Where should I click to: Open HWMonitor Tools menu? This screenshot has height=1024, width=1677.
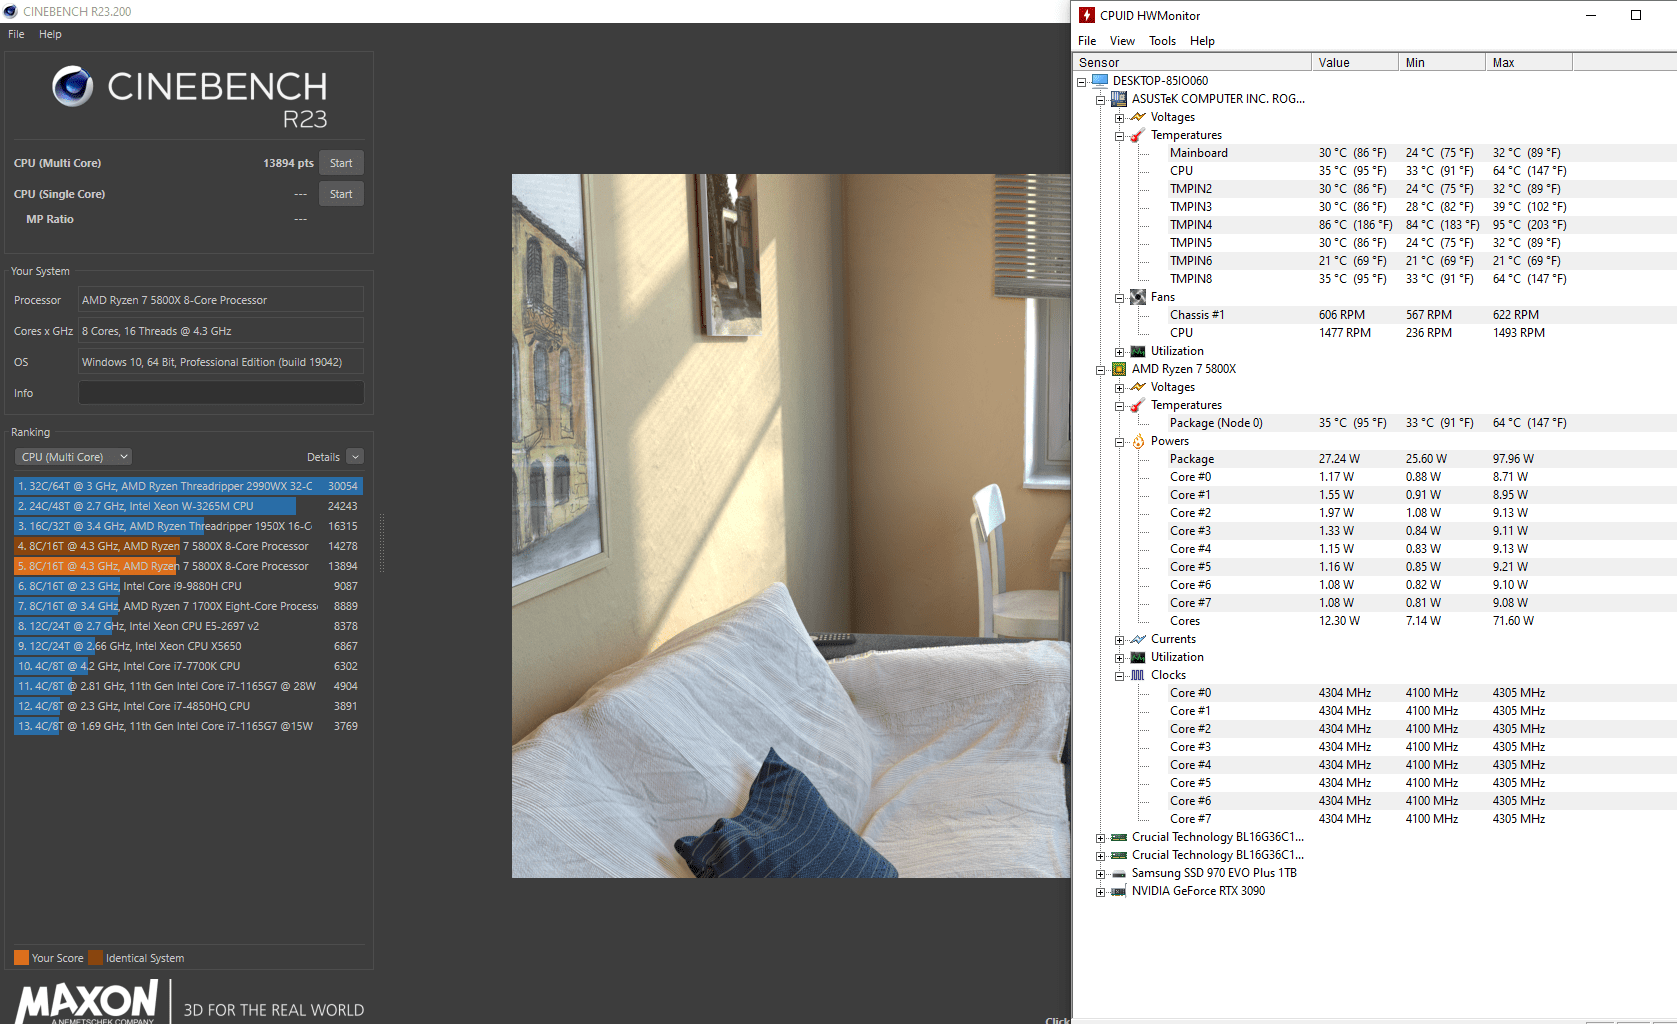tap(1162, 41)
